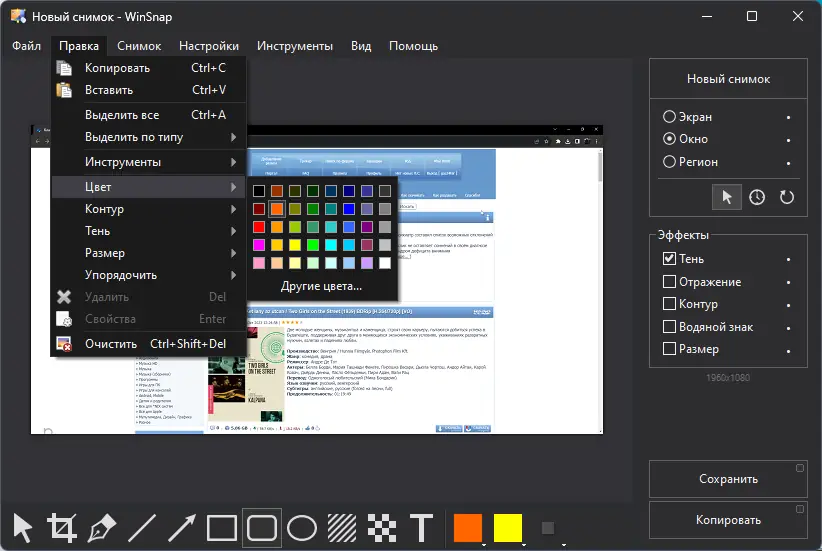The image size is (822, 551).
Task: Choose Очистить menu entry
Action: [x=148, y=344]
